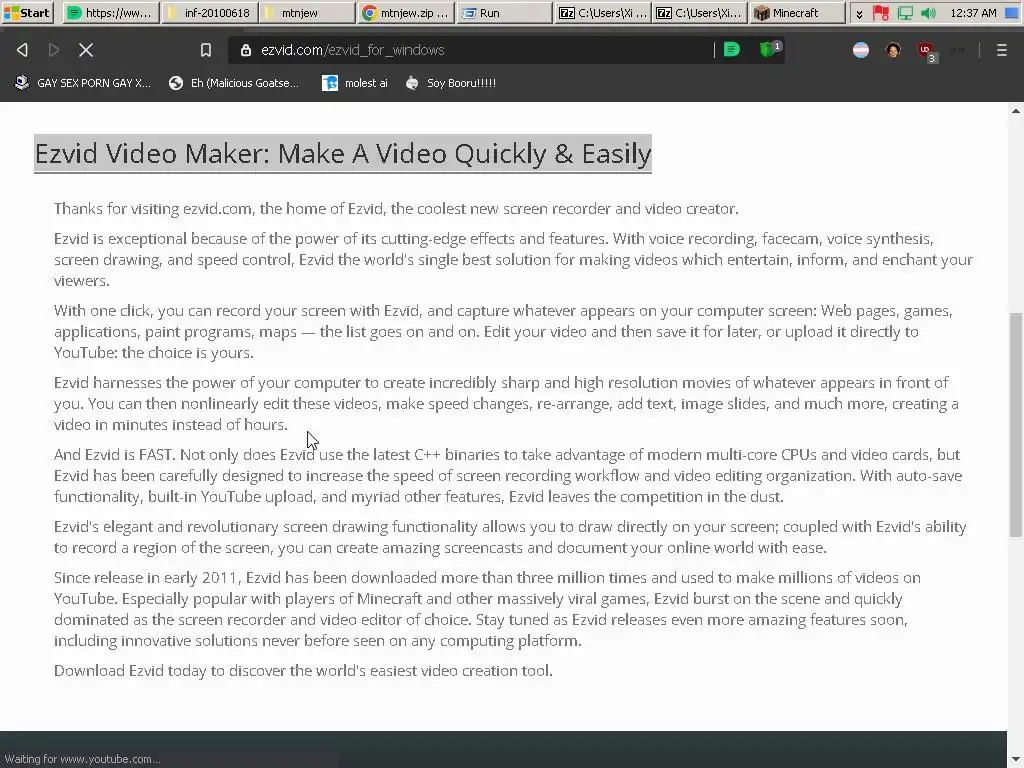Click the 'Ezvid's elegant and revolutionary' paragraph
1024x768 pixels.
tap(510, 537)
